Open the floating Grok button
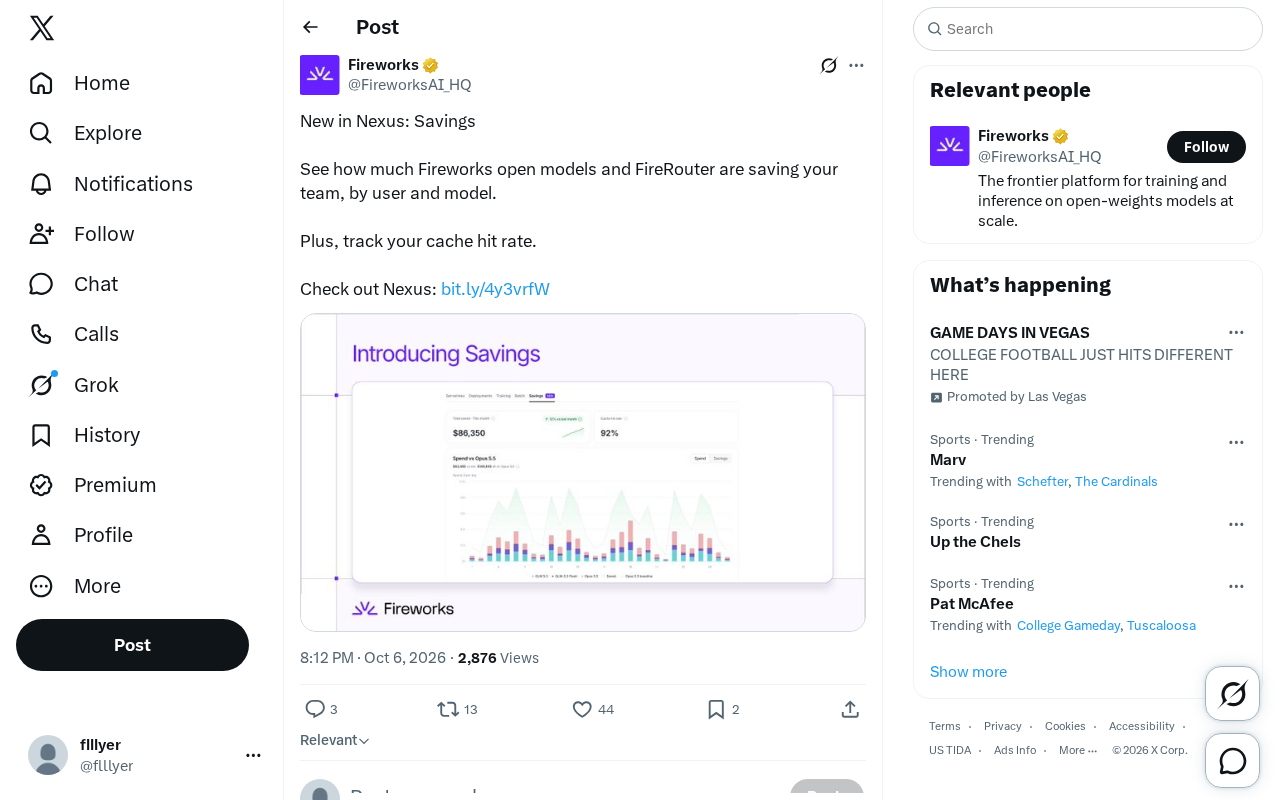The height and width of the screenshot is (800, 1280). (1233, 694)
